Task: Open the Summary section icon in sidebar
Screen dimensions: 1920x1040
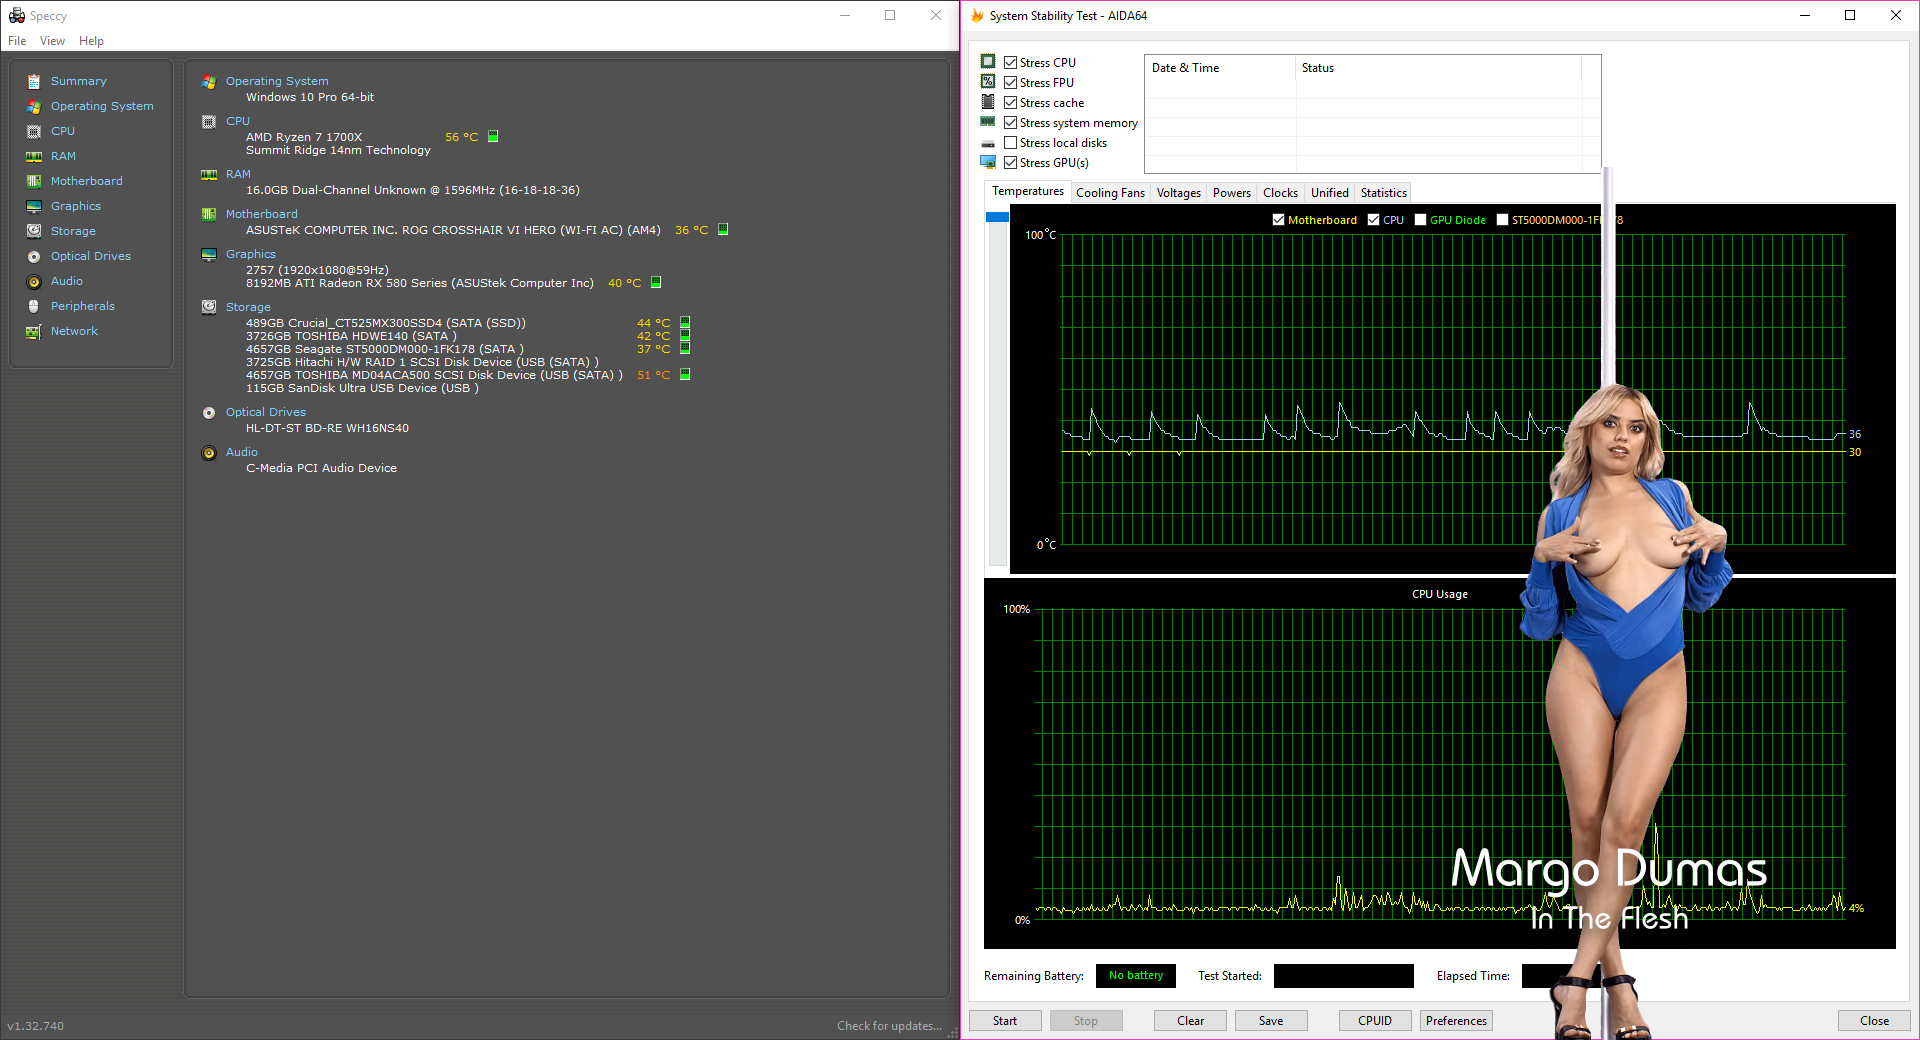Action: [34, 82]
